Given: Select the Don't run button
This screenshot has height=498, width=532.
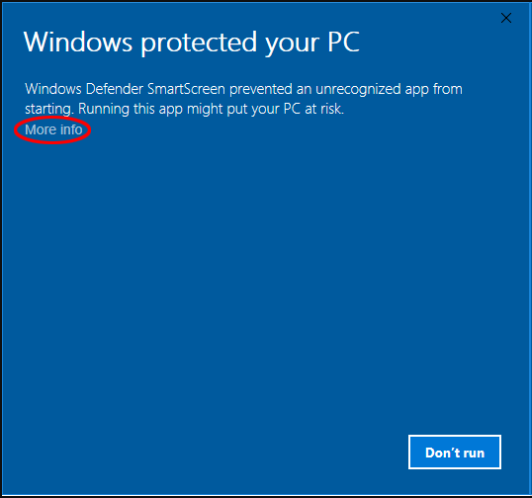Looking at the screenshot, I should point(455,452).
